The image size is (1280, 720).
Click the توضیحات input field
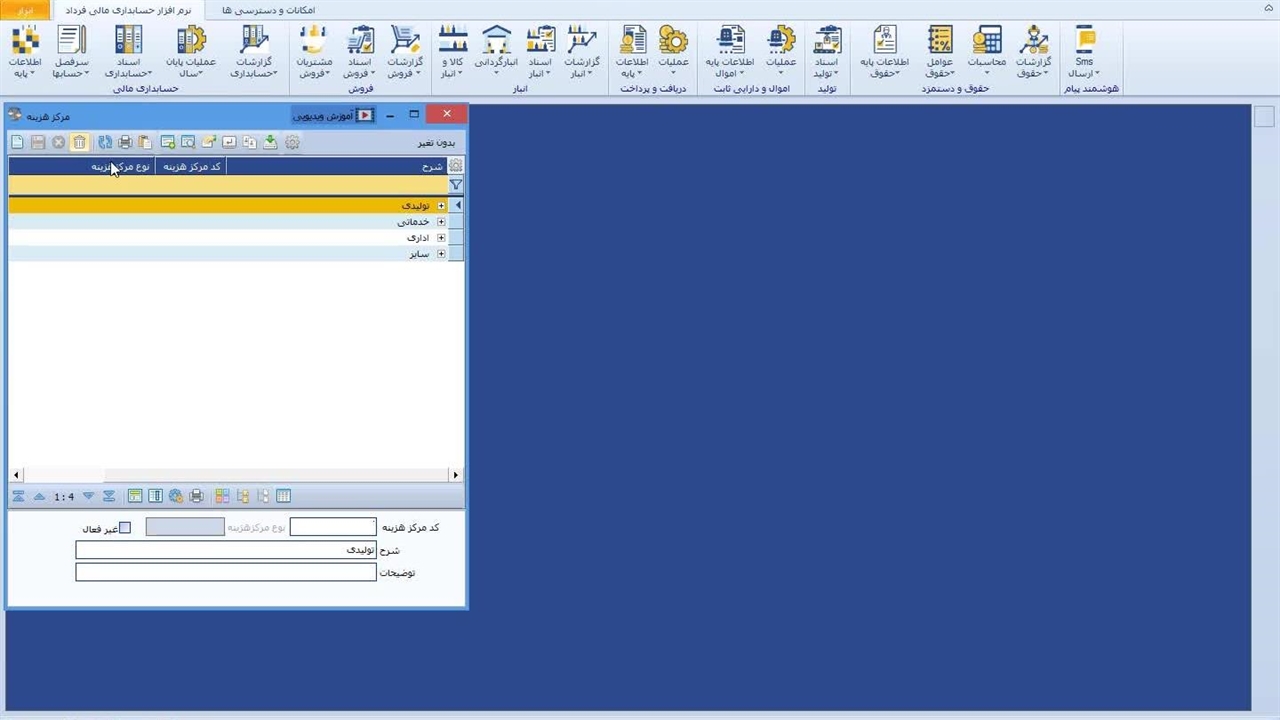(226, 573)
